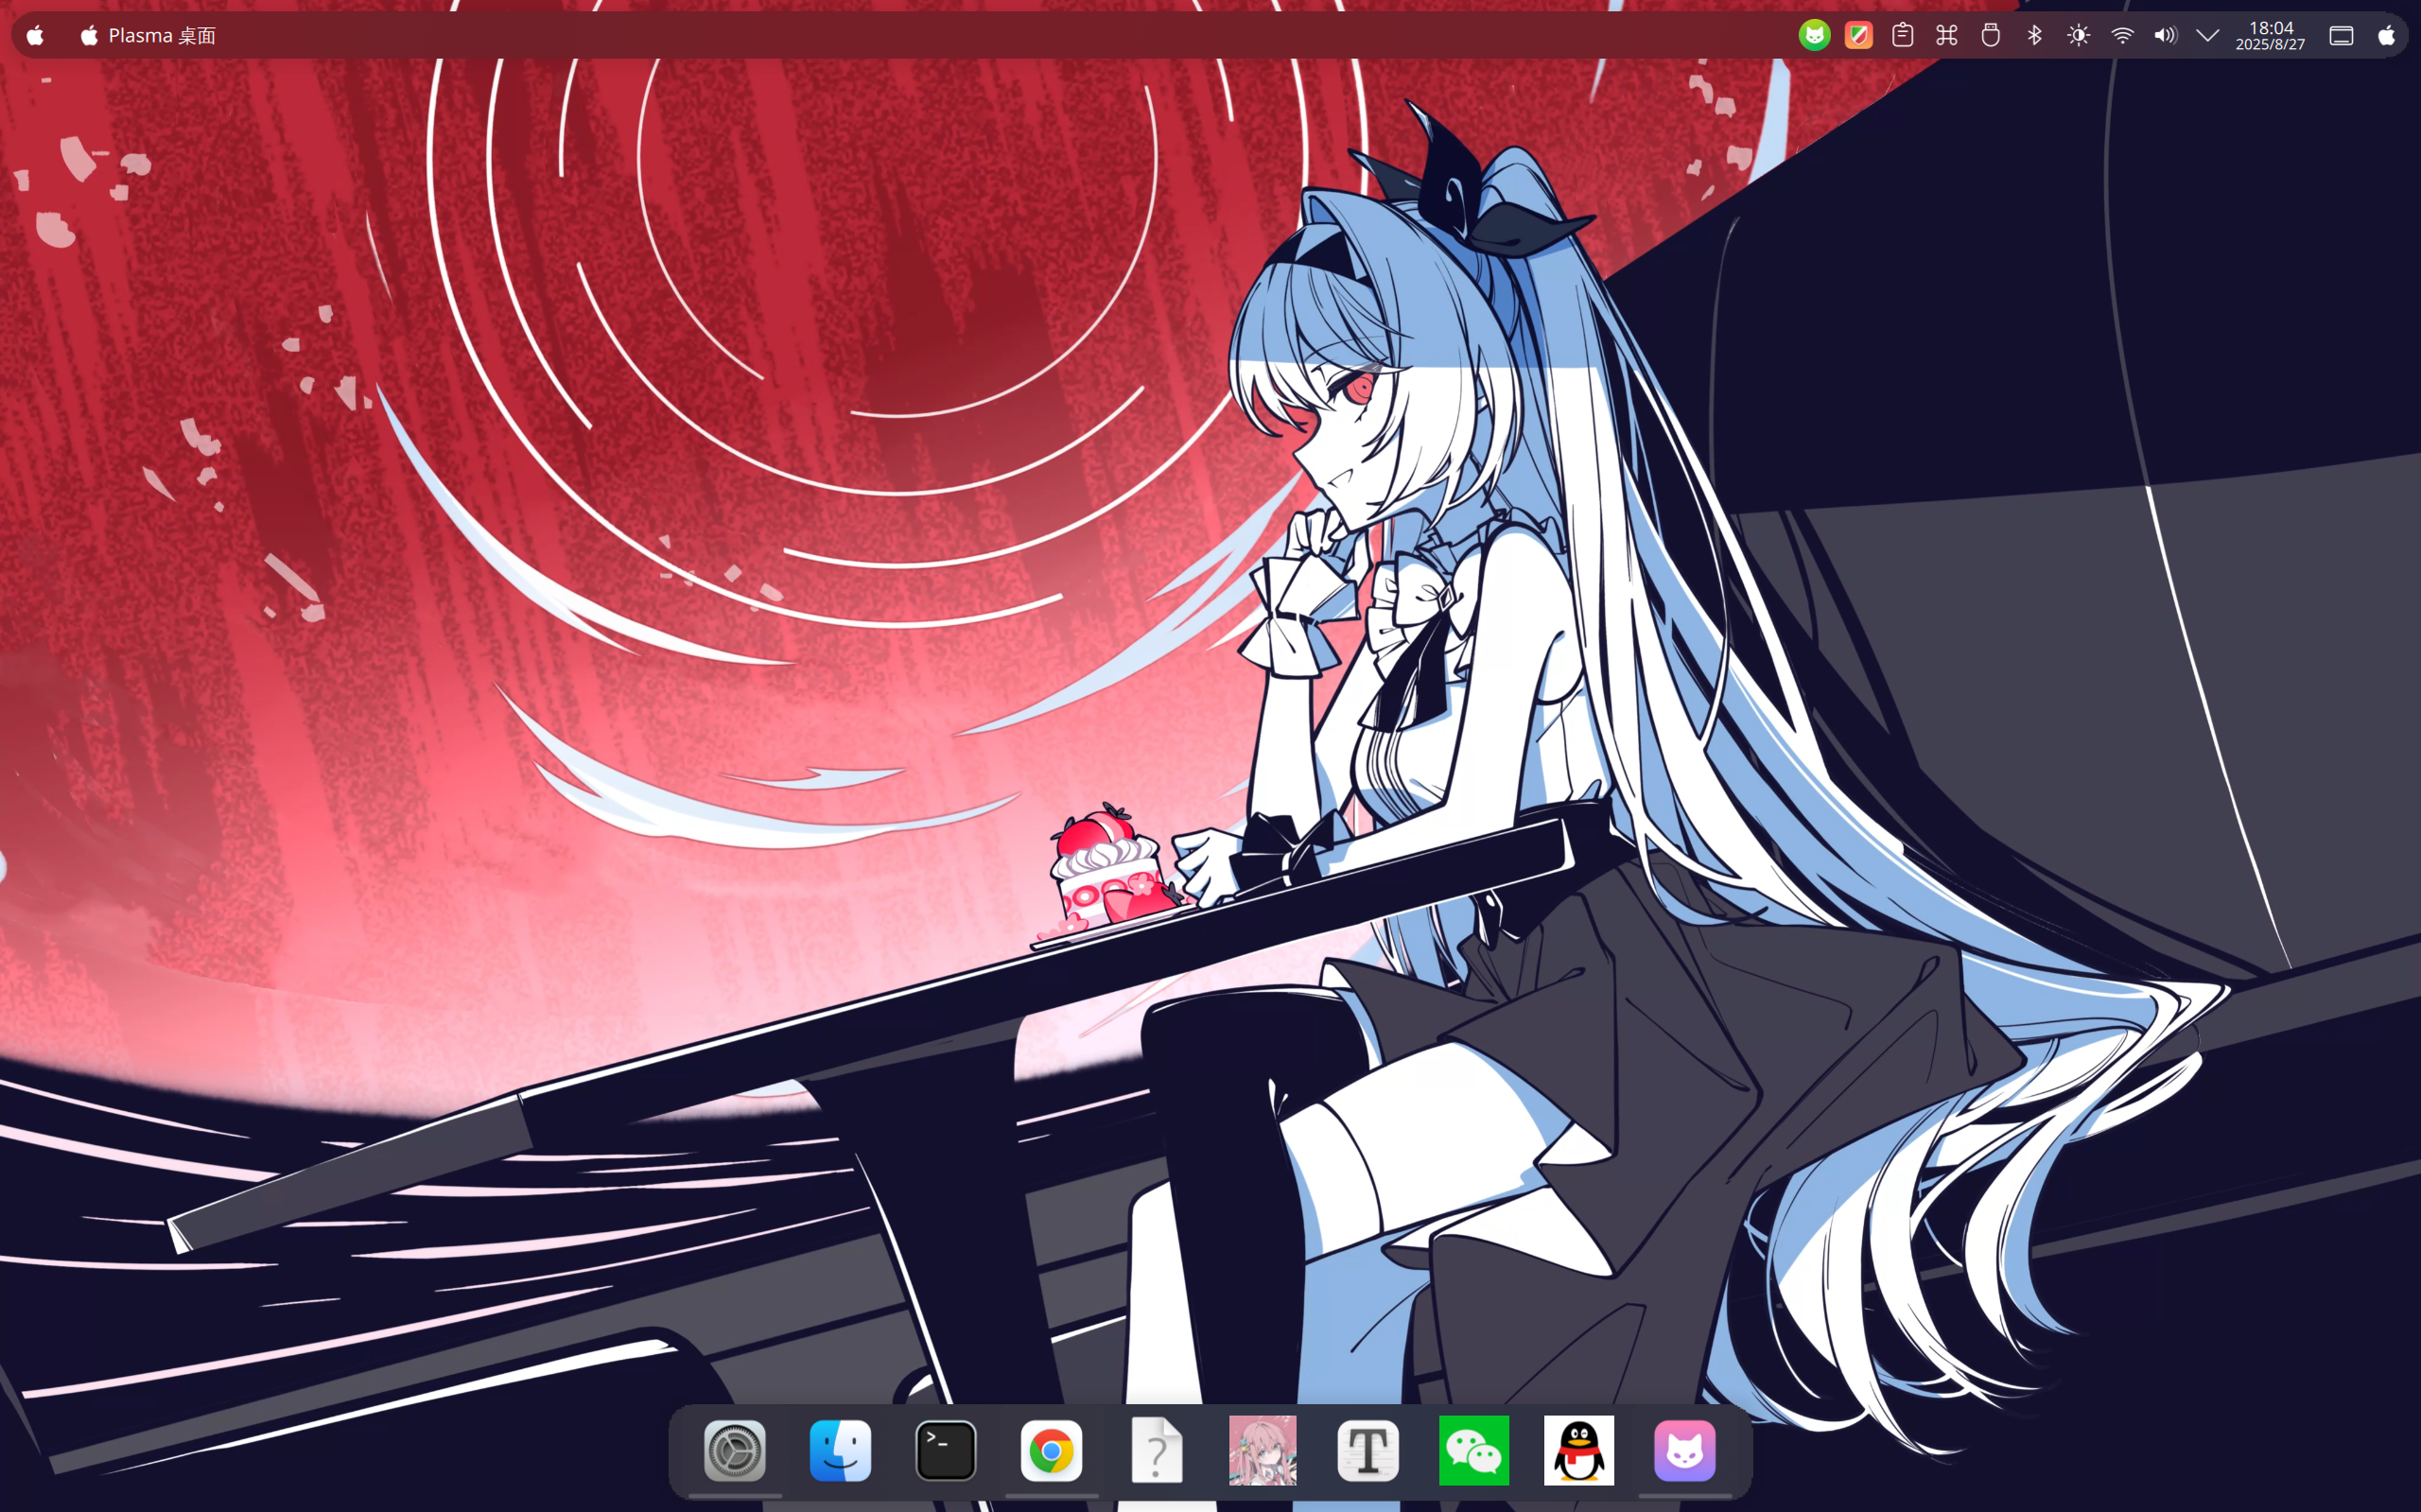Launch the Finder-style file manager
Viewport: 2421px width, 1512px height.
pyautogui.click(x=840, y=1450)
